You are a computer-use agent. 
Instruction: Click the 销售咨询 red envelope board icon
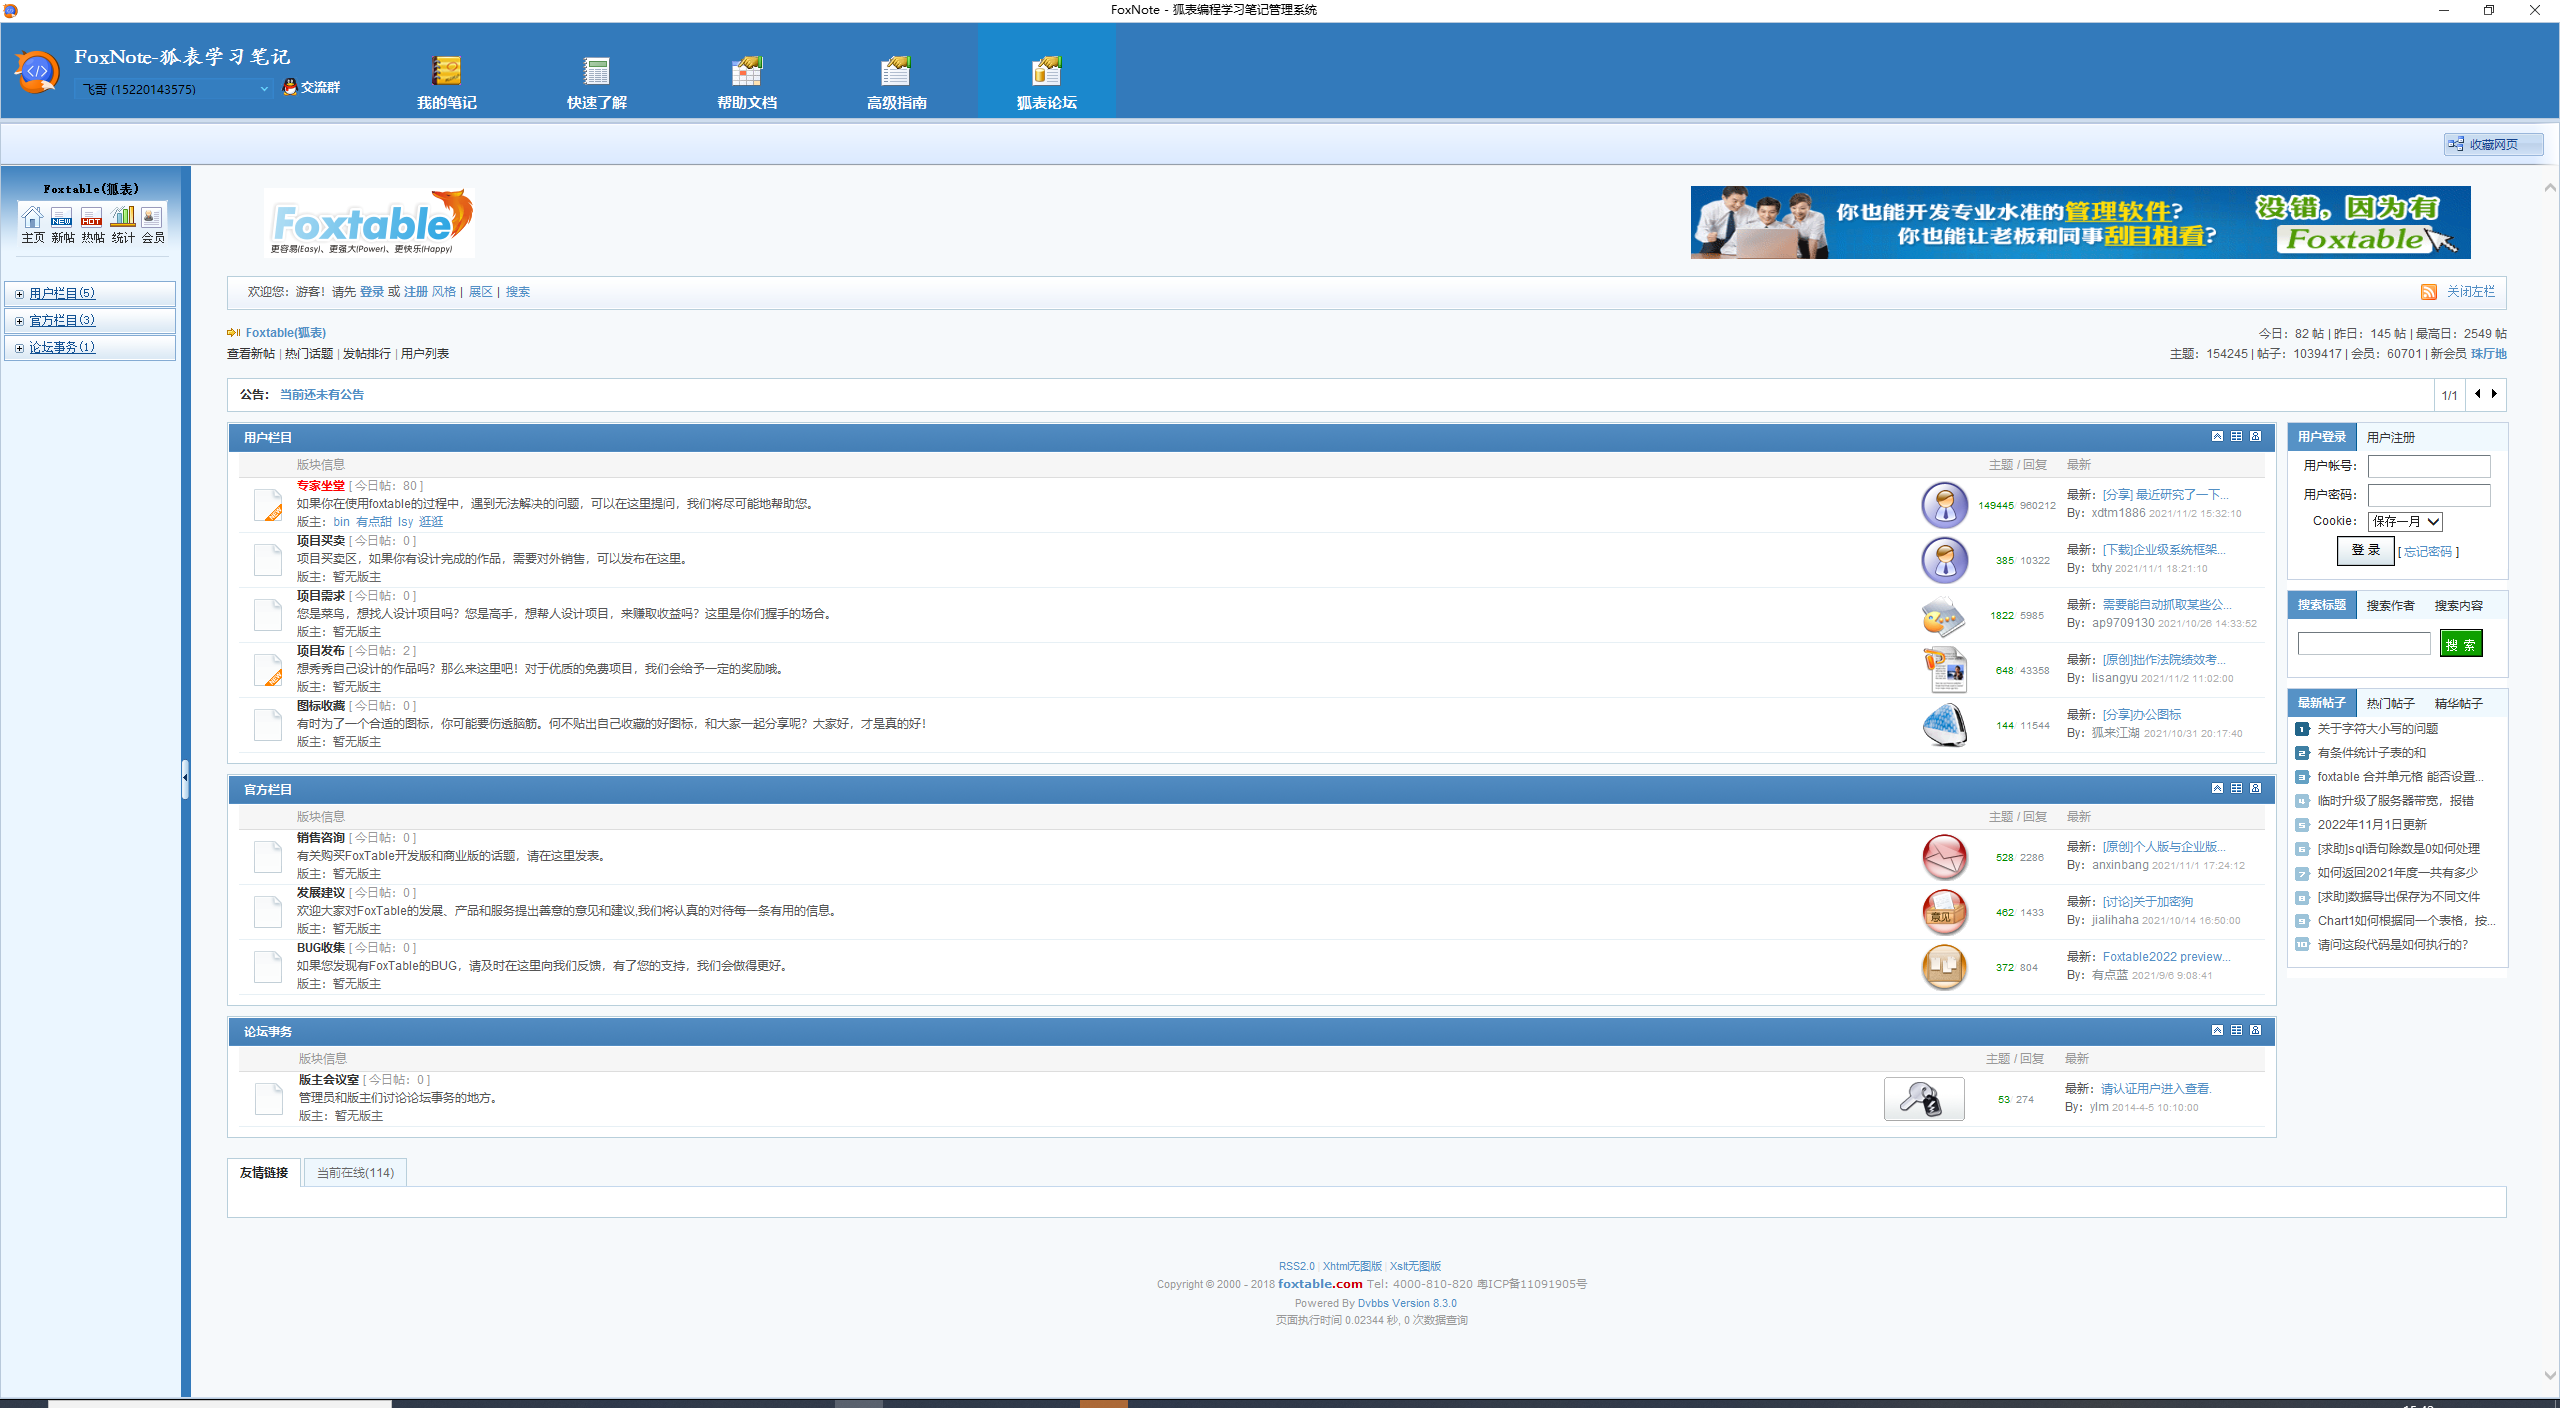[x=1944, y=857]
